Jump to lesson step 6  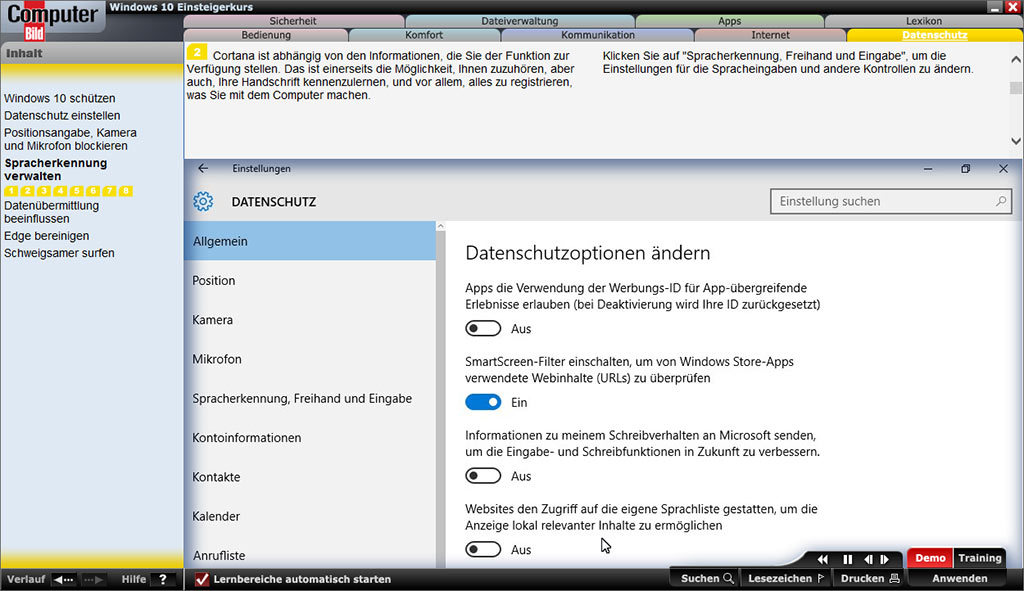93,191
